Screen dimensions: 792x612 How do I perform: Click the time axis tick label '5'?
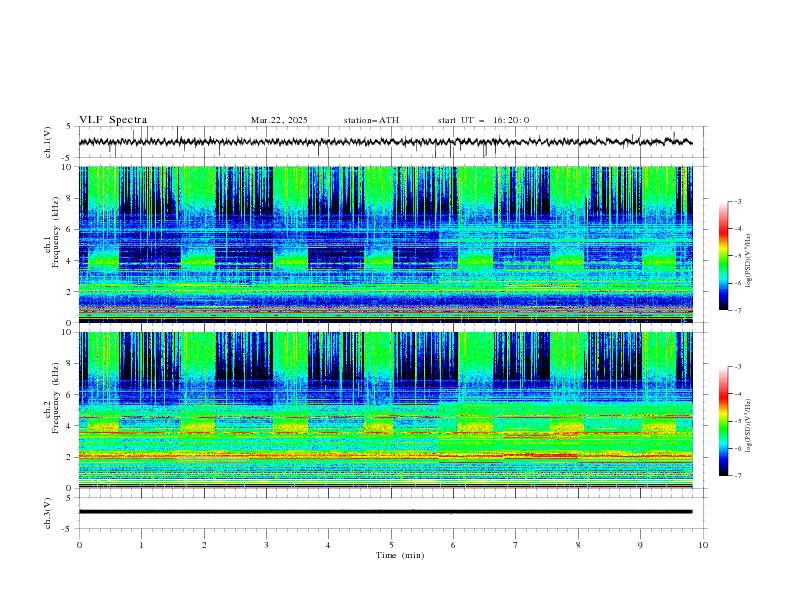[x=391, y=545]
